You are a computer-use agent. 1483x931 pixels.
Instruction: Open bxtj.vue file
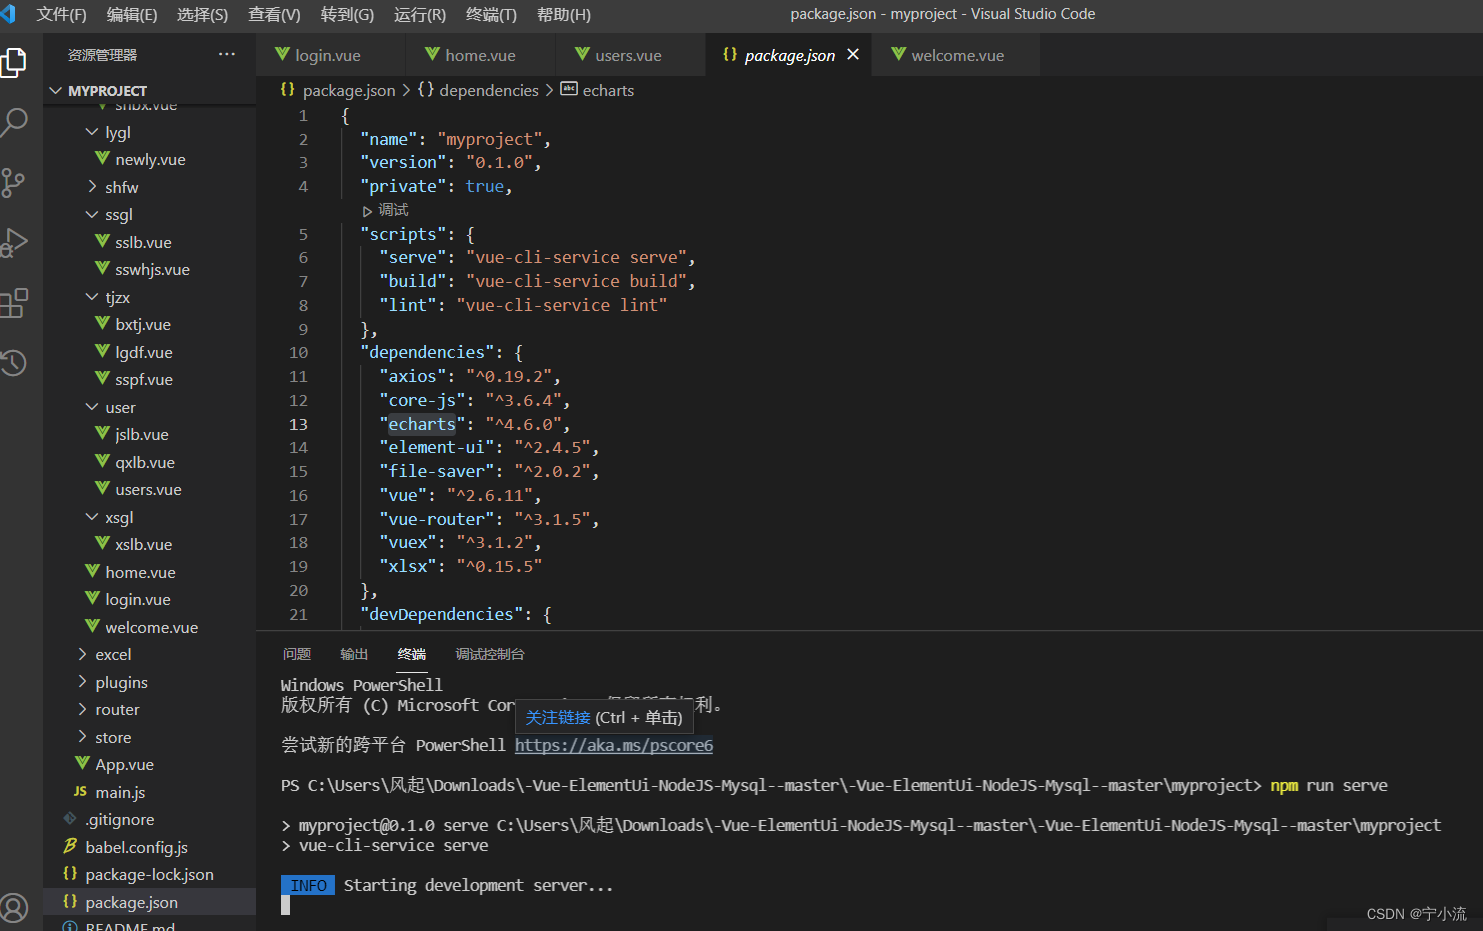(150, 324)
